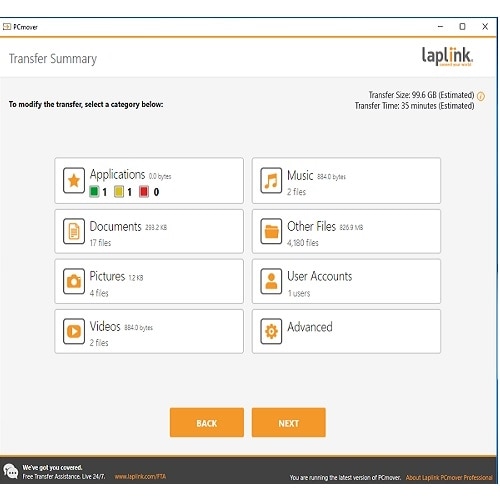This screenshot has height=500, width=500.
Task: Close the PCmover window
Action: [485, 26]
